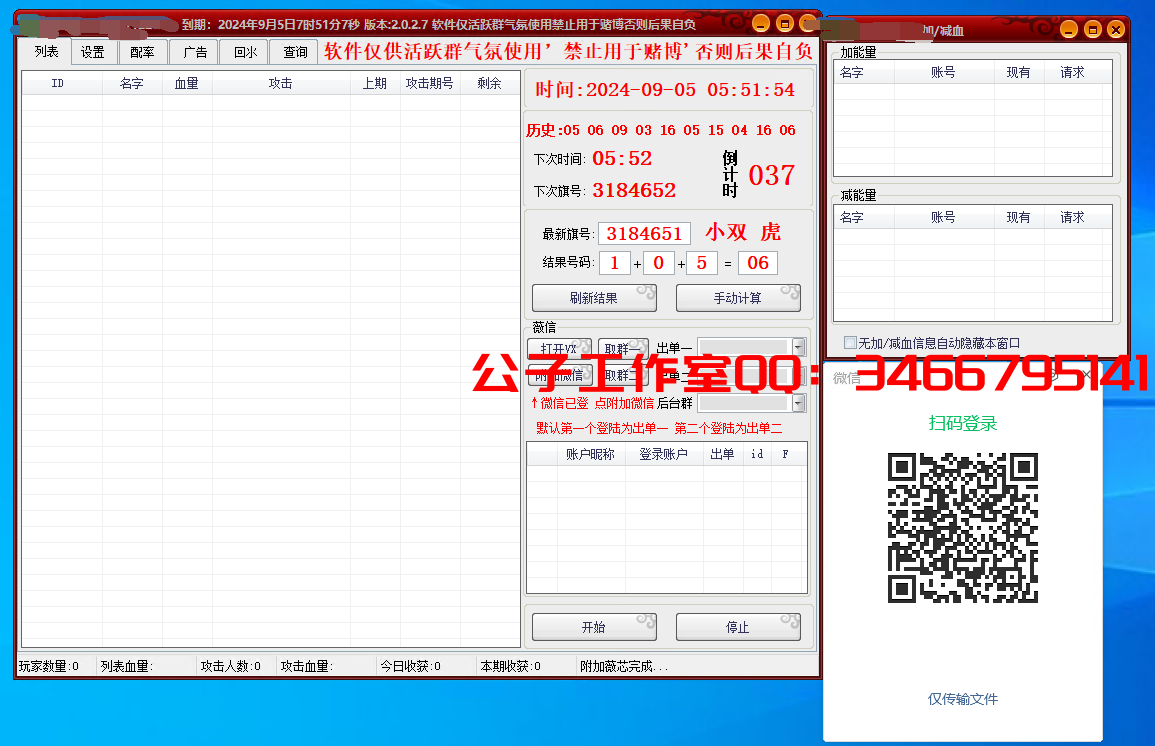Viewport: 1155px width, 746px height.
Task: Go to the 回水 tab
Action: pos(245,52)
